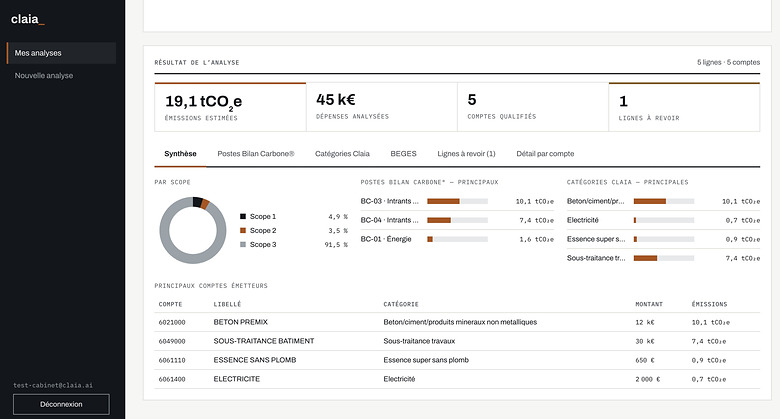The image size is (780, 419).
Task: Click the claia_ logo
Action: pos(27,19)
